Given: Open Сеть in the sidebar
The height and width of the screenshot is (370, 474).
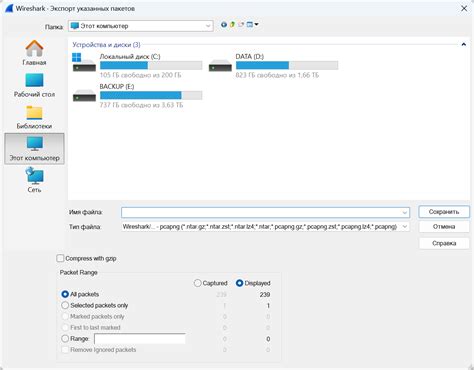Looking at the screenshot, I should pyautogui.click(x=34, y=180).
